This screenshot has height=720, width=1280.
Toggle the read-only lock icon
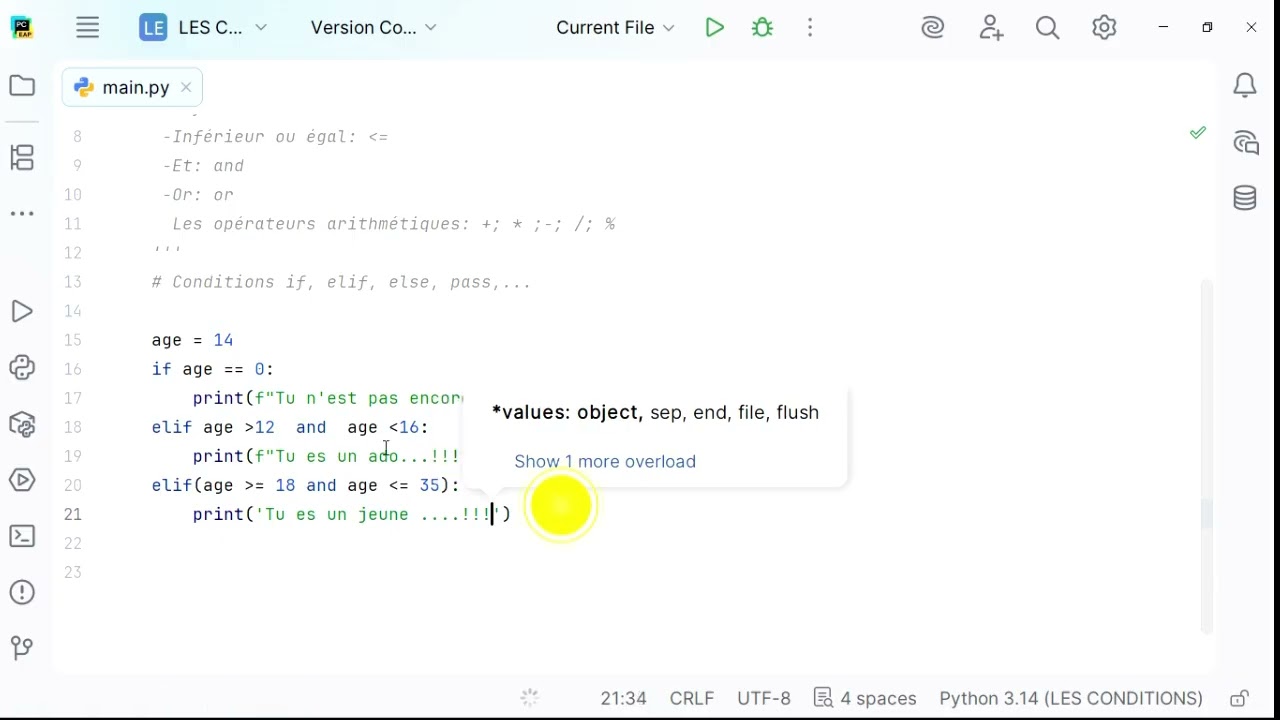pos(1239,698)
